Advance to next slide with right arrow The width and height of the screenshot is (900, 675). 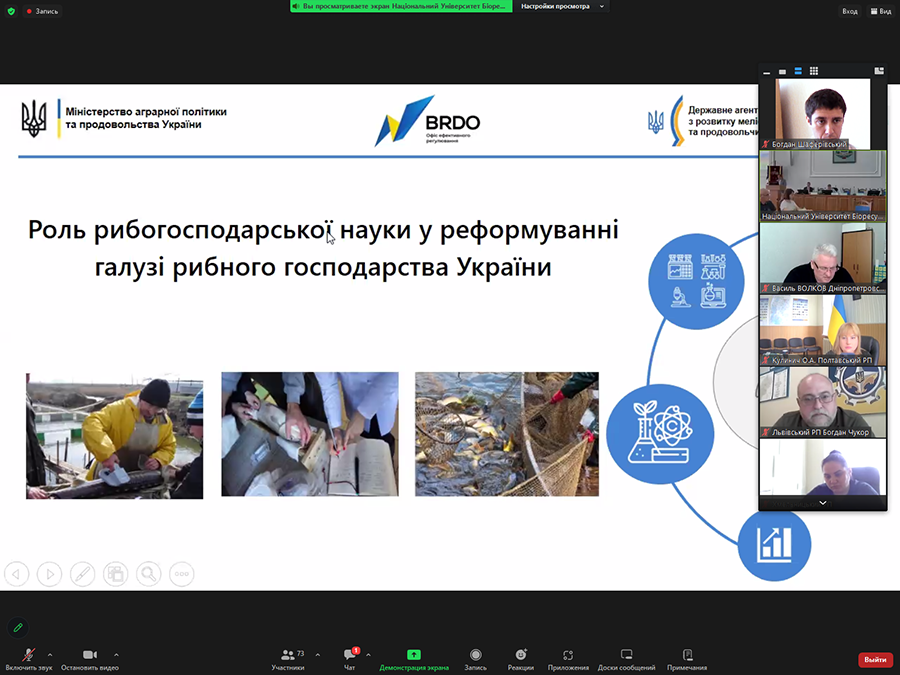pyautogui.click(x=49, y=573)
